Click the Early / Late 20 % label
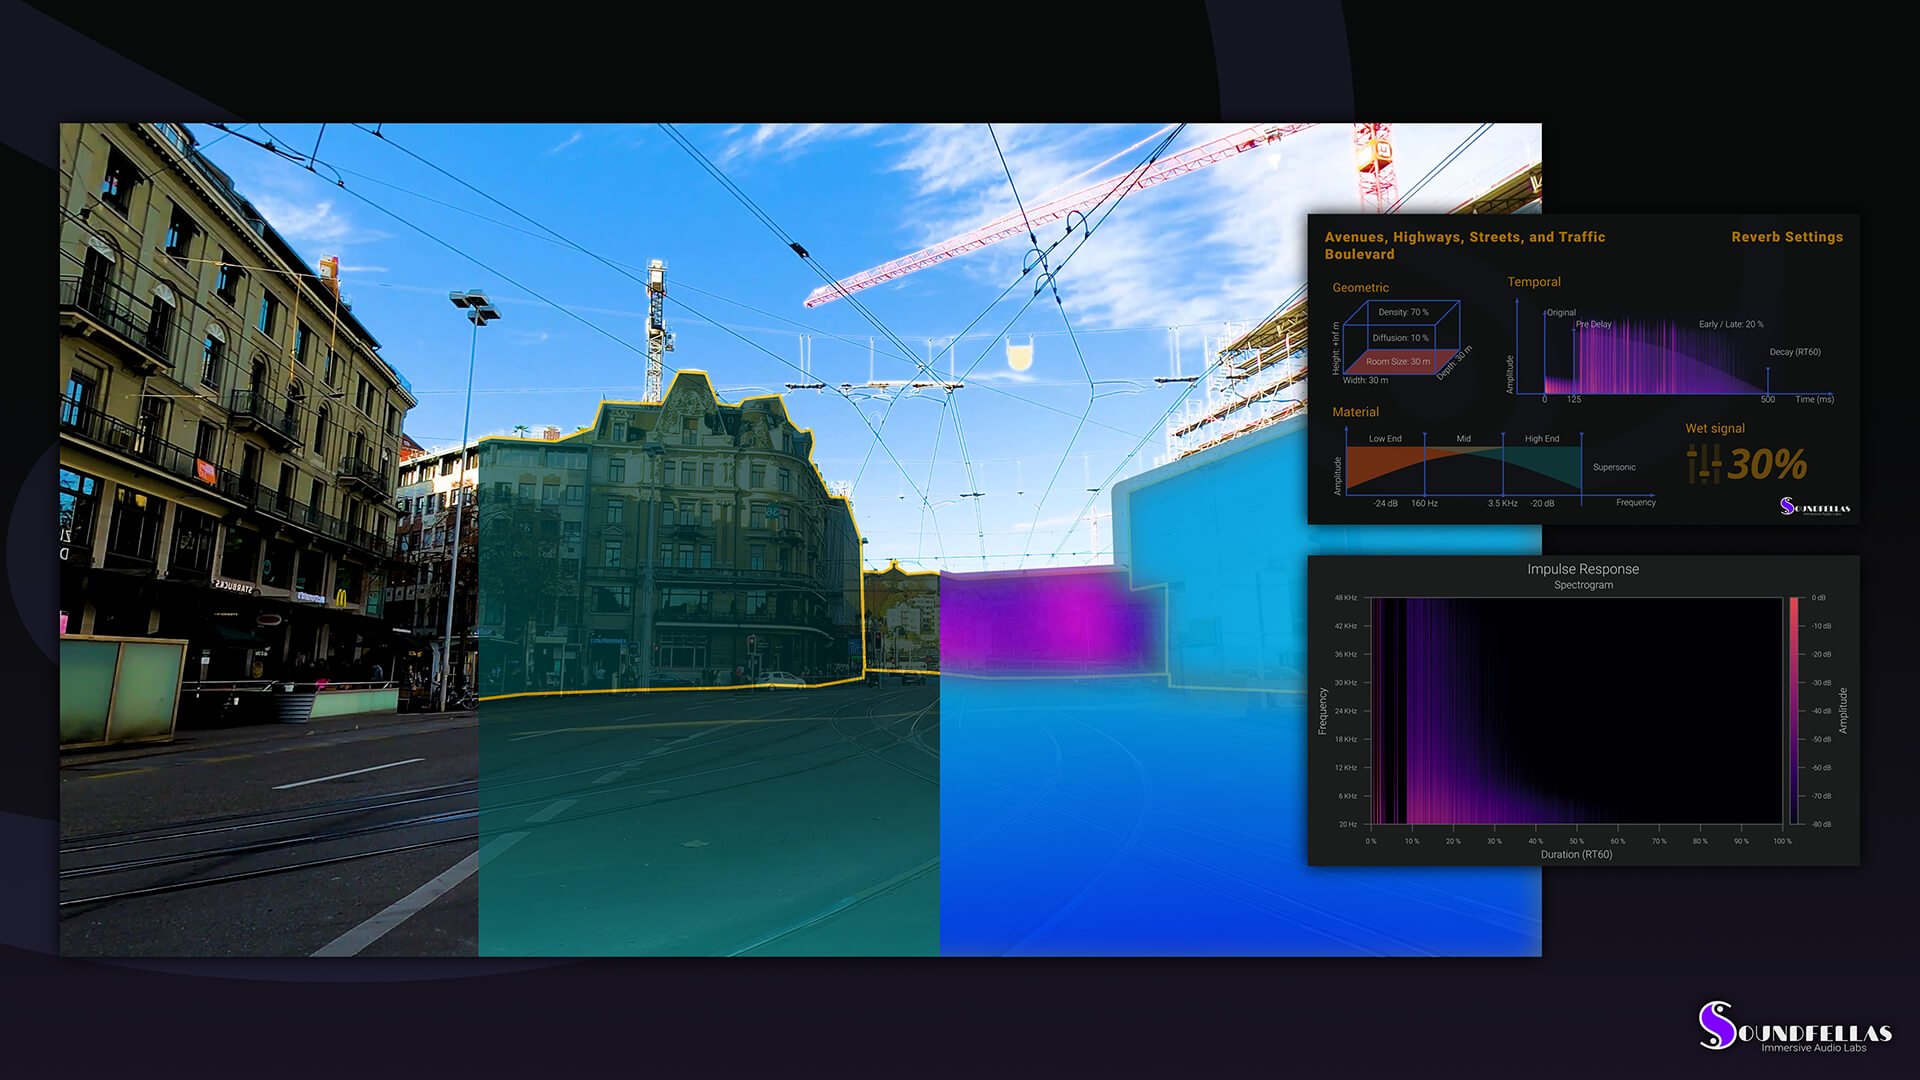The width and height of the screenshot is (1920, 1080). point(1730,324)
